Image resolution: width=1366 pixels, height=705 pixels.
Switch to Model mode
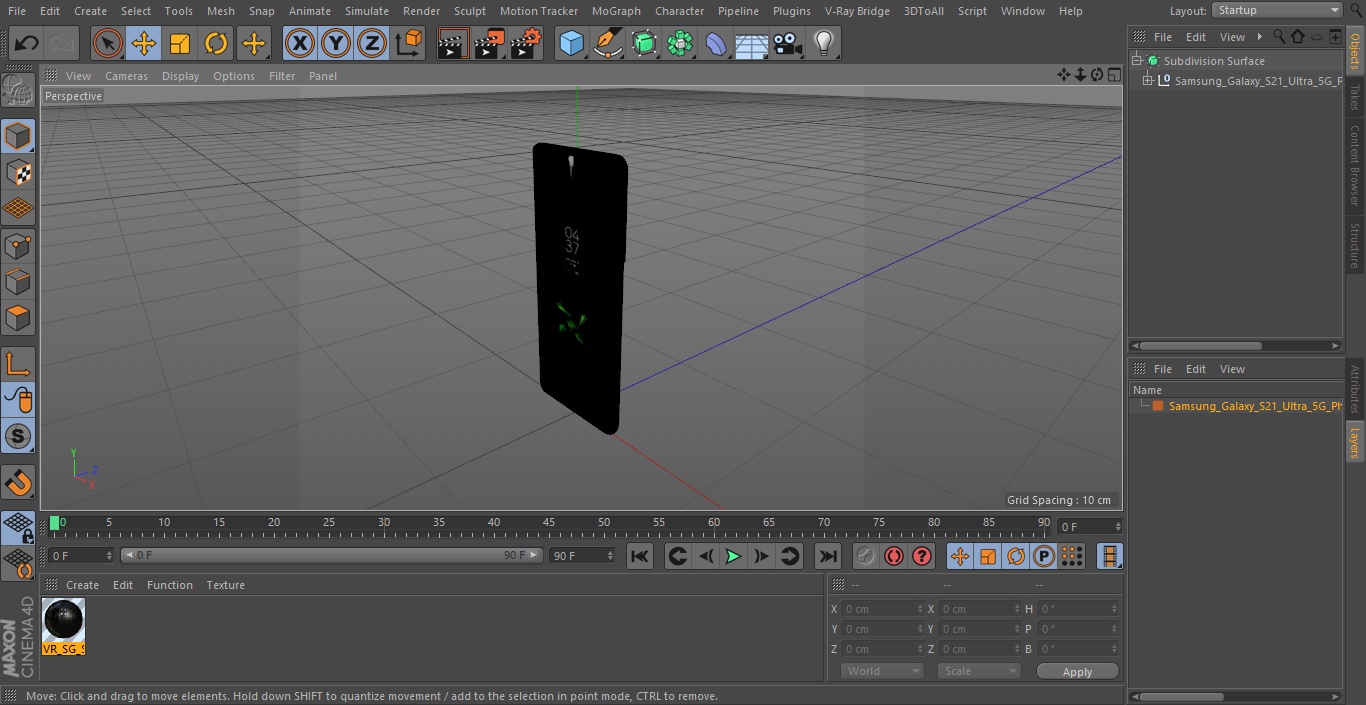18,136
